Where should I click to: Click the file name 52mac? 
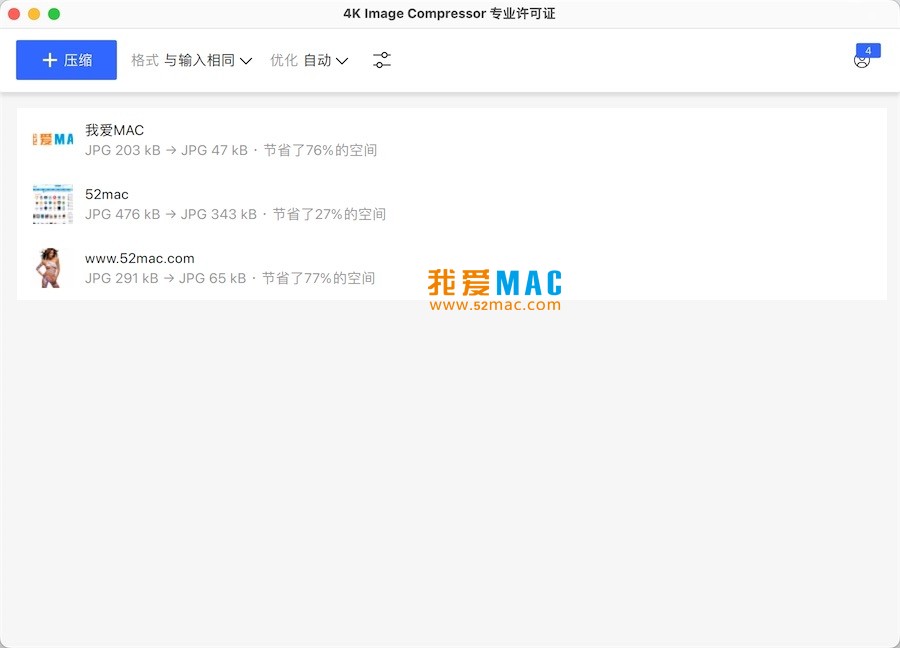point(107,195)
